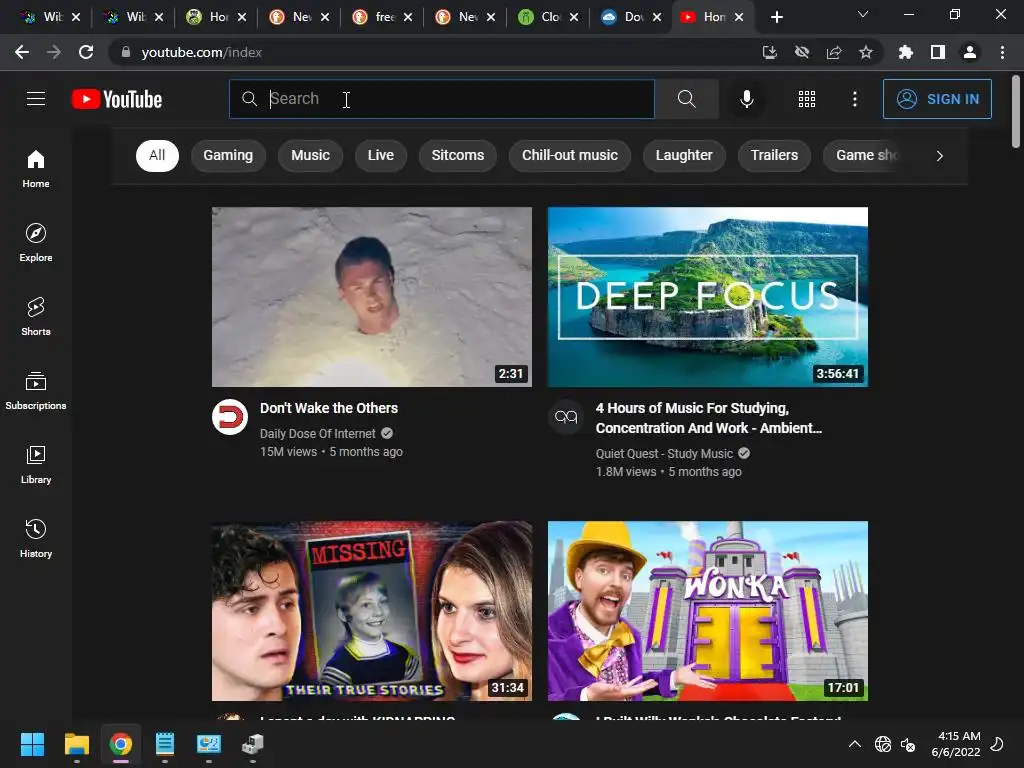Go to Home in the sidebar
This screenshot has height=768, width=1024.
point(36,168)
